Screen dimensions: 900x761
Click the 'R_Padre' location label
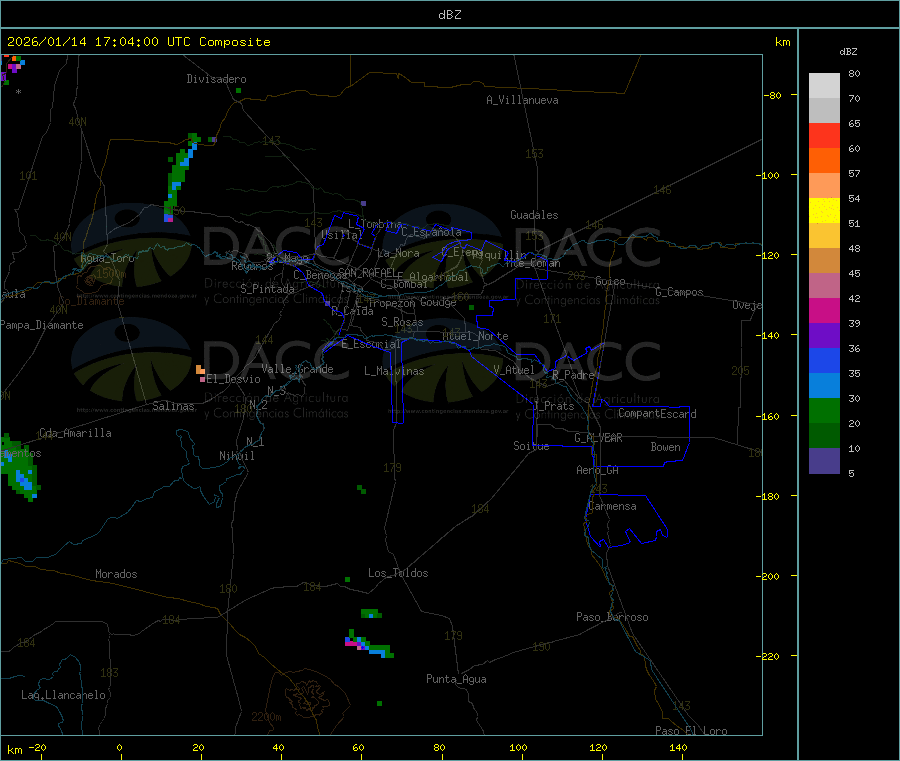pyautogui.click(x=573, y=375)
